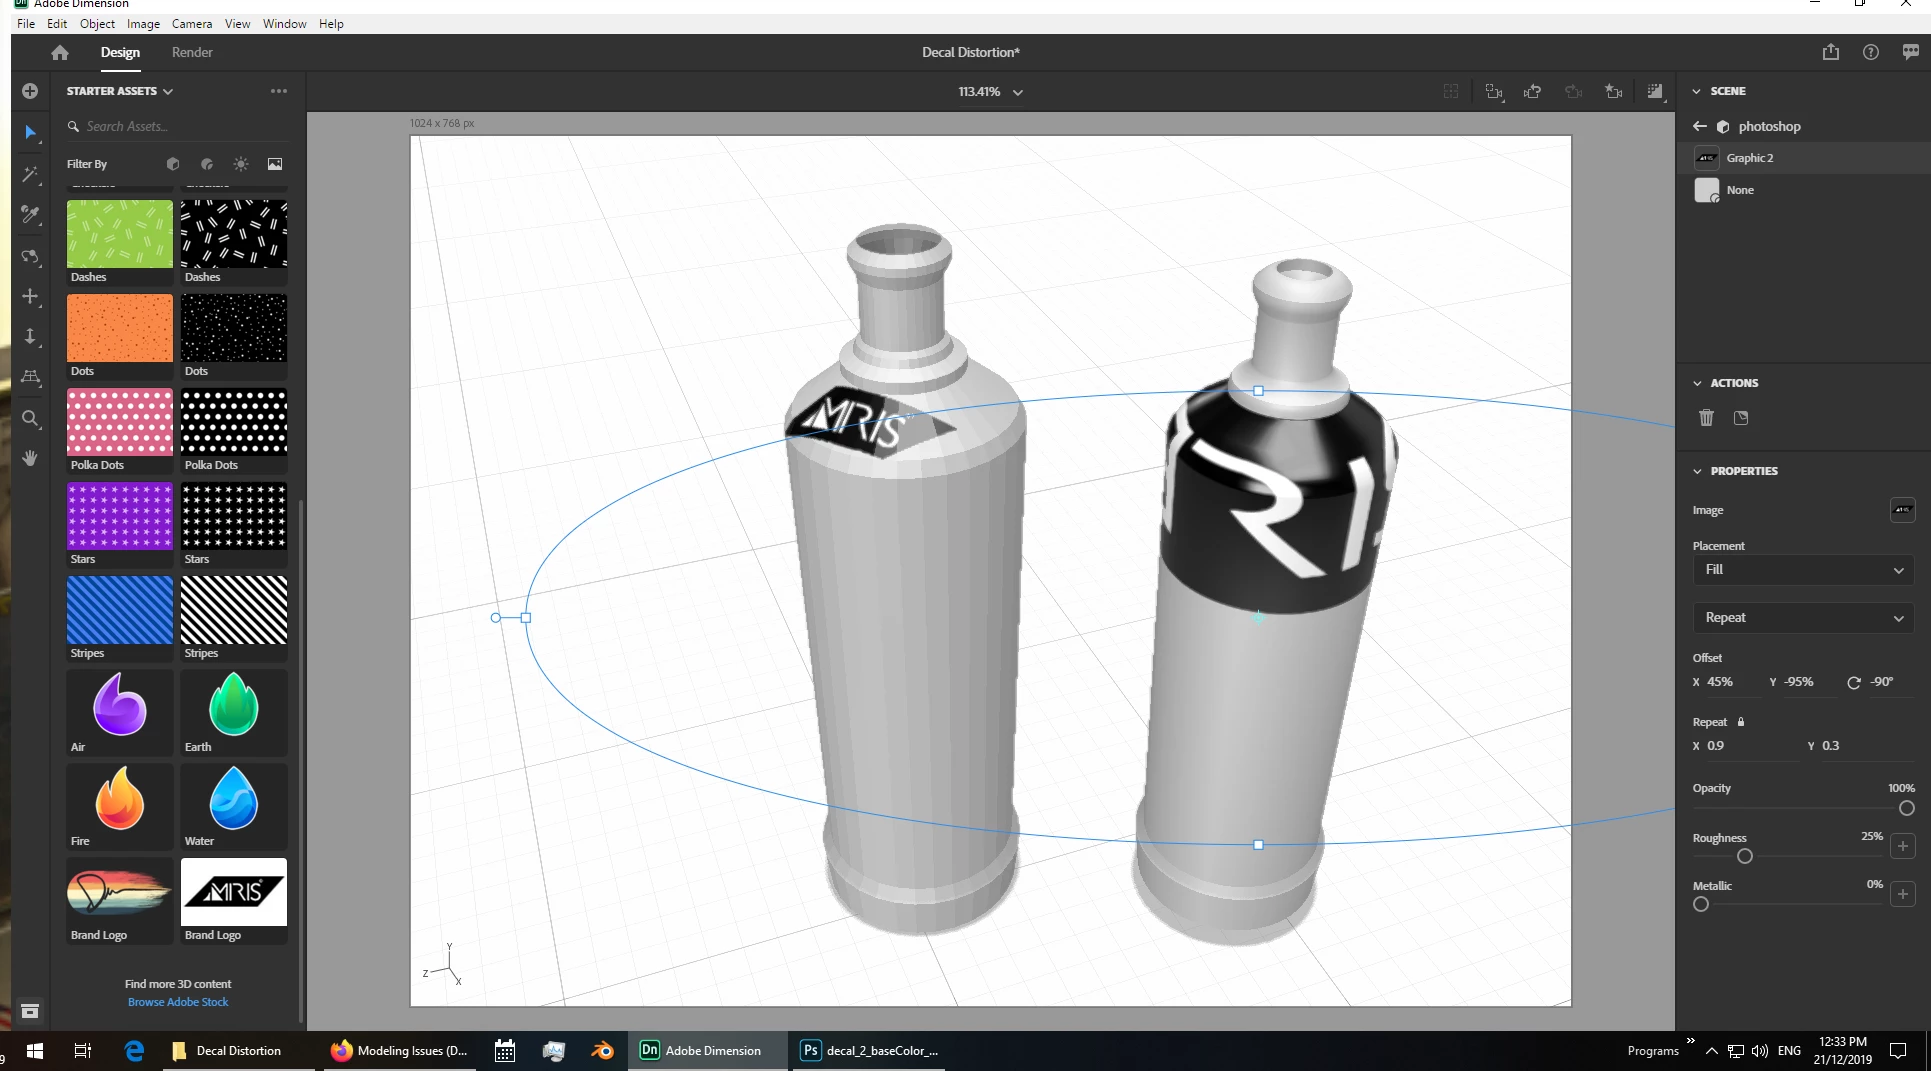This screenshot has height=1071, width=1931.
Task: Collapse the Scene panel section
Action: tap(1697, 91)
